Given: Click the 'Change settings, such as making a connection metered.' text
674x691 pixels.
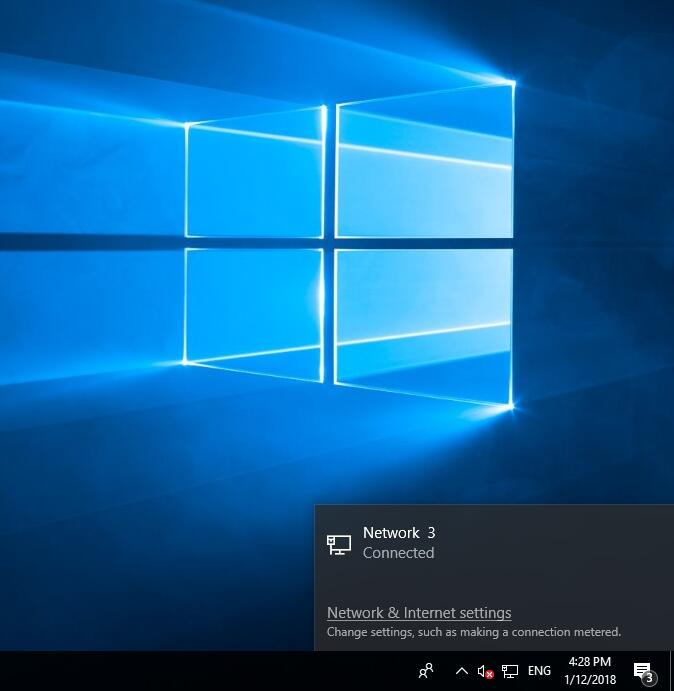Looking at the screenshot, I should pos(473,632).
